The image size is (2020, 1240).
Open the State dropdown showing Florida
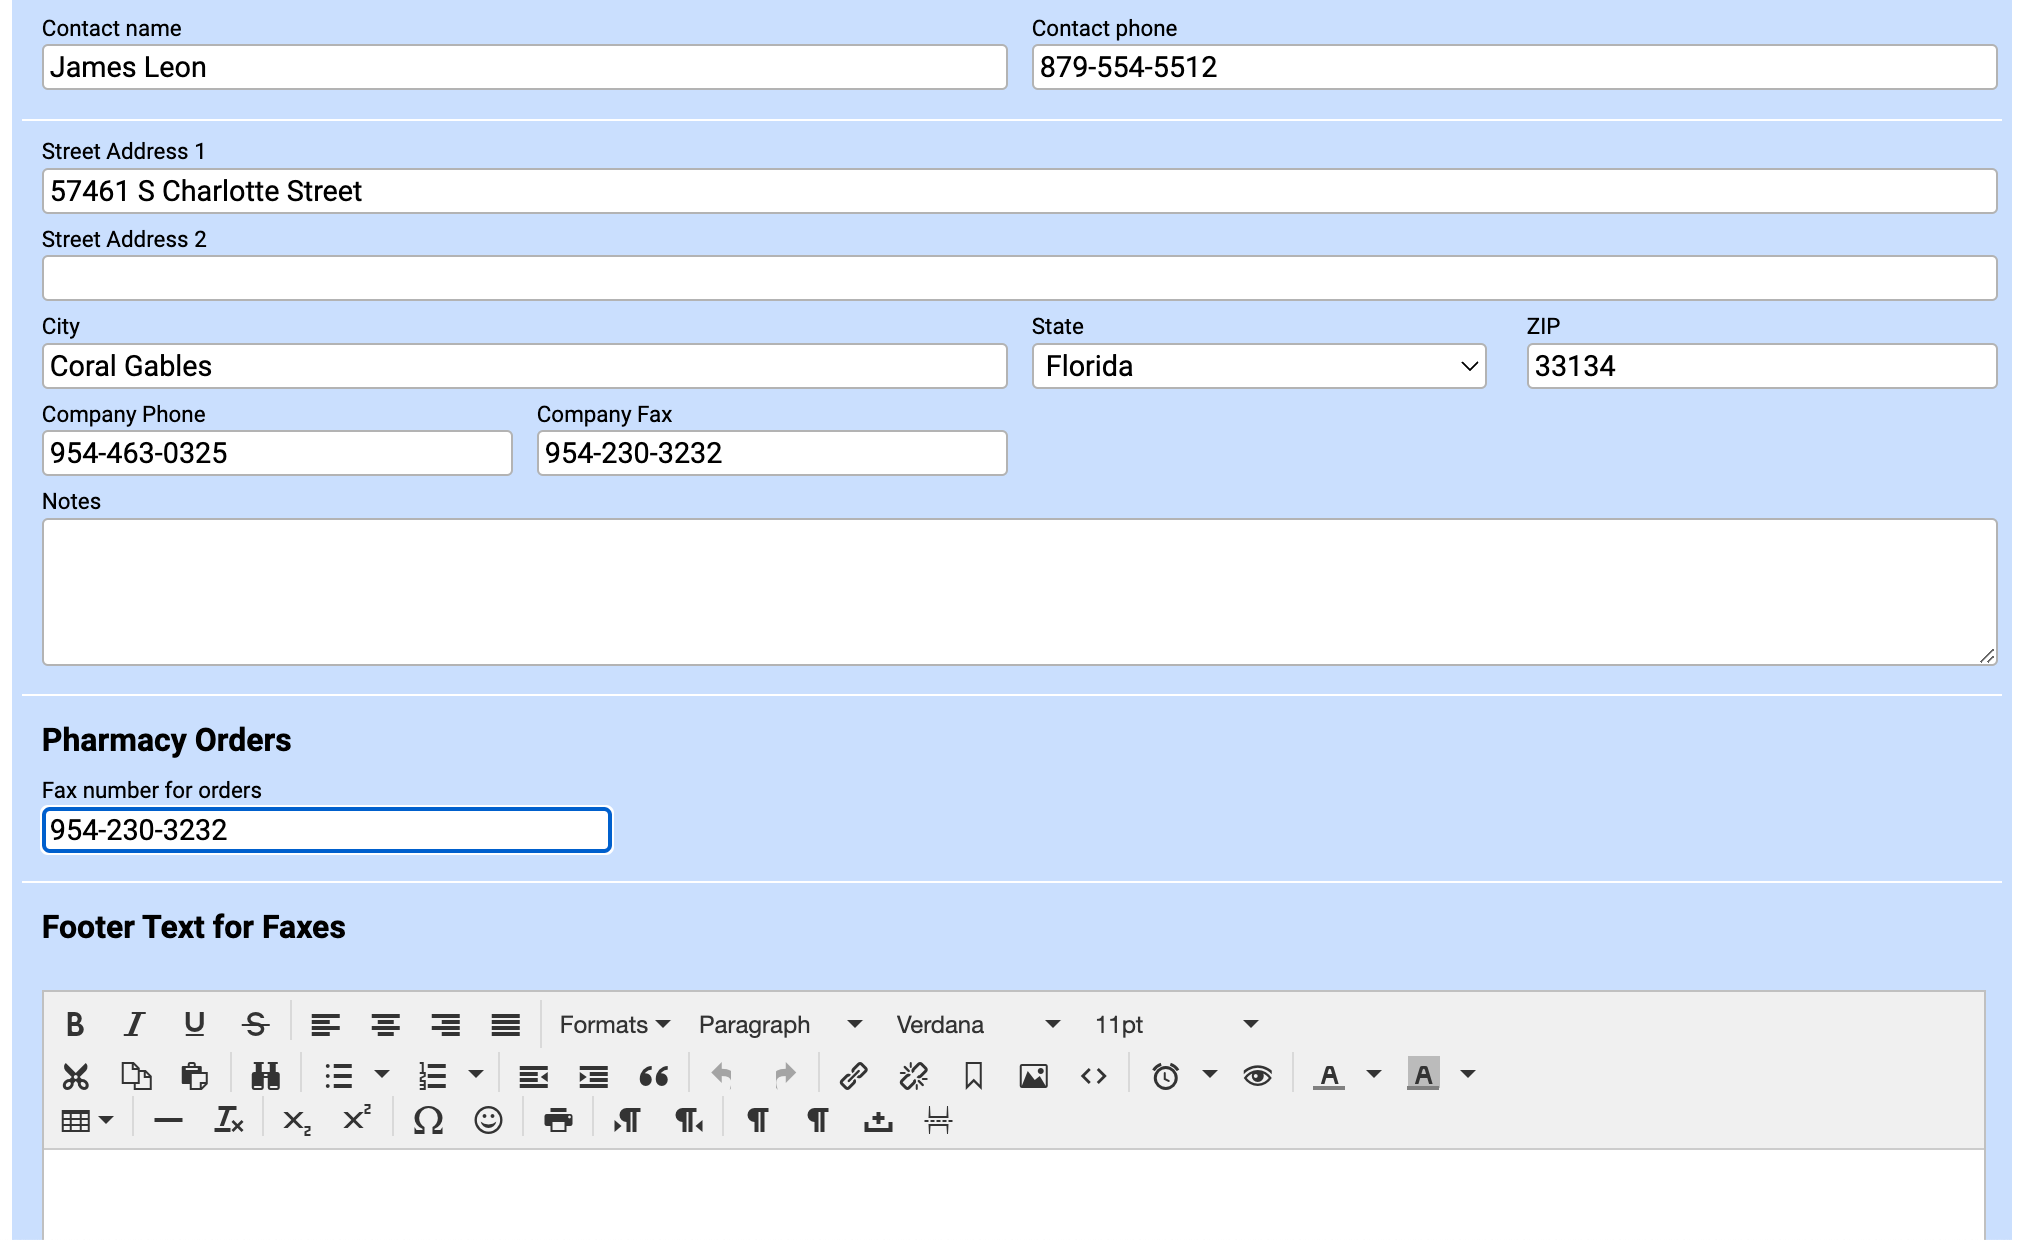(x=1258, y=366)
